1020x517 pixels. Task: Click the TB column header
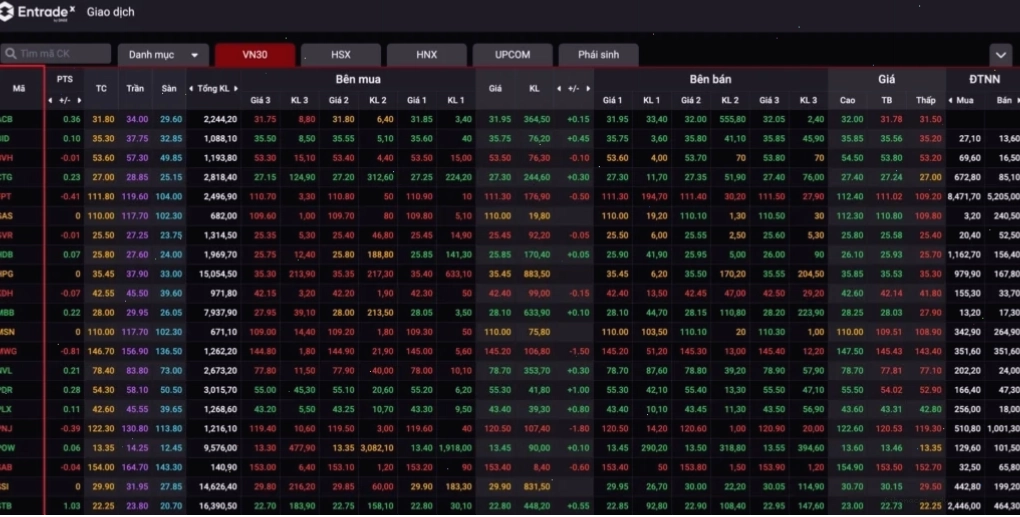click(887, 100)
